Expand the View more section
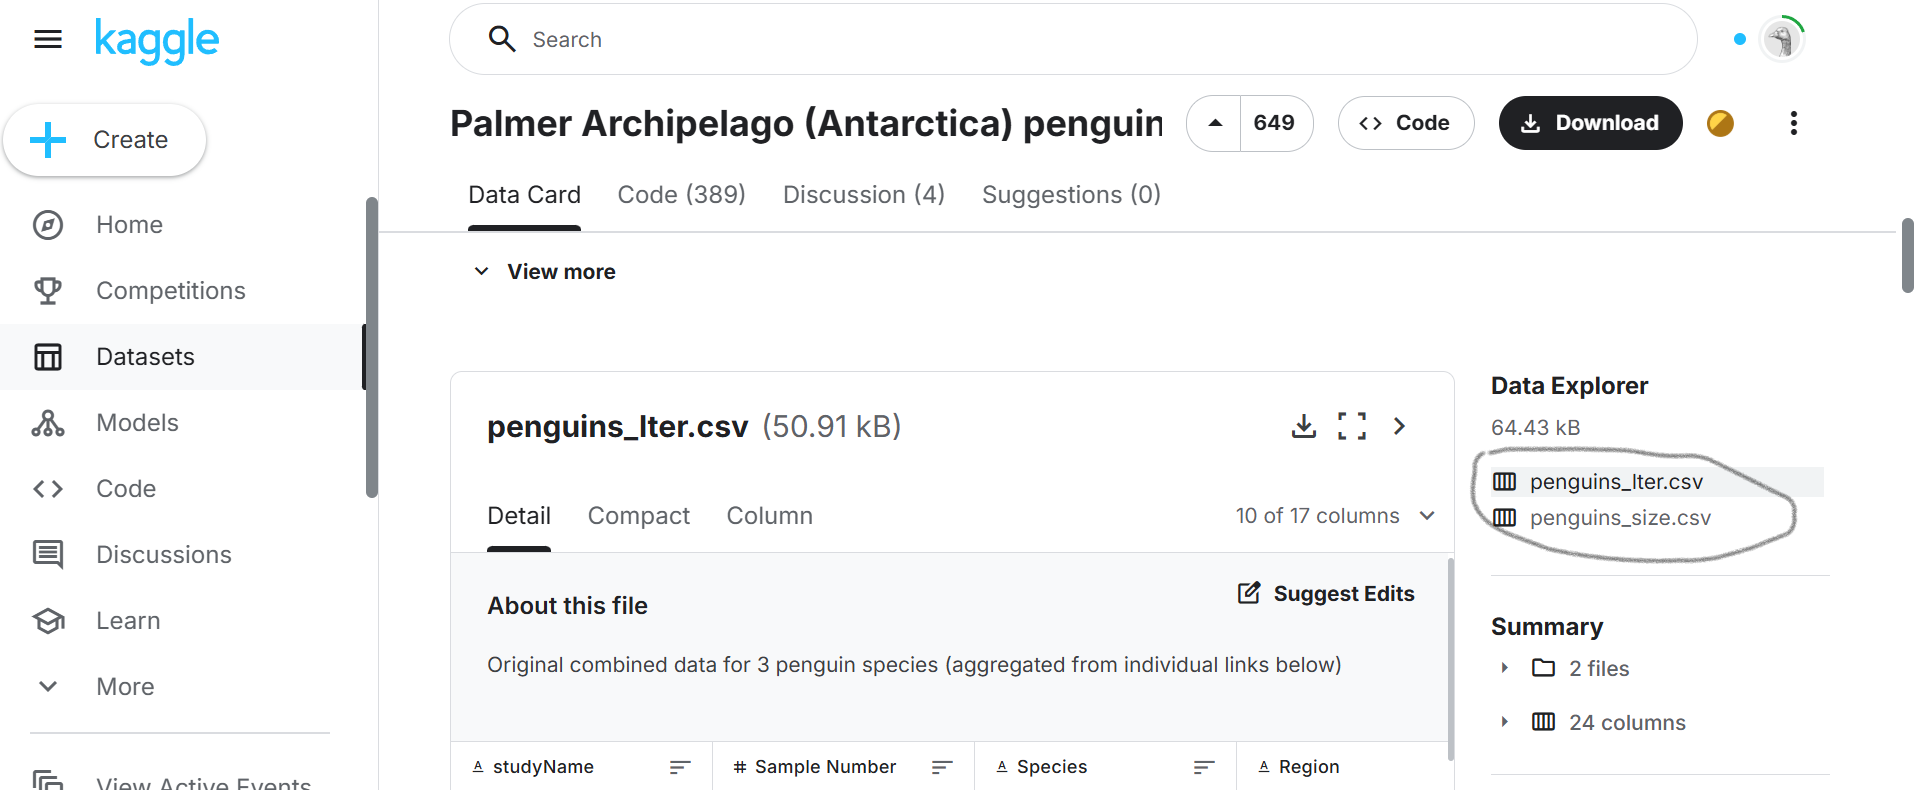The image size is (1914, 790). 545,272
